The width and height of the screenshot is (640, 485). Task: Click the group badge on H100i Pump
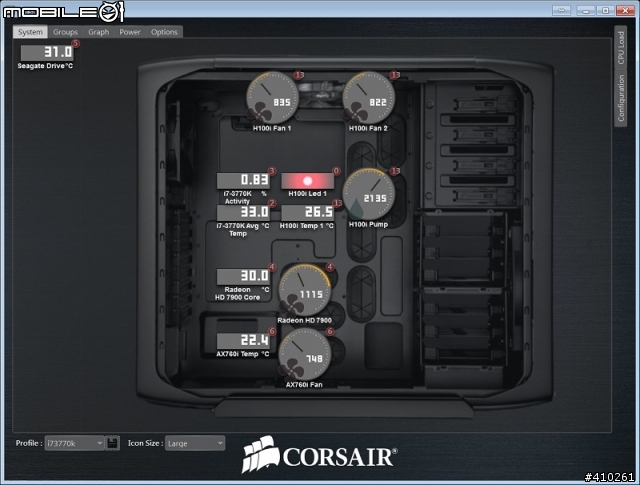tap(395, 171)
